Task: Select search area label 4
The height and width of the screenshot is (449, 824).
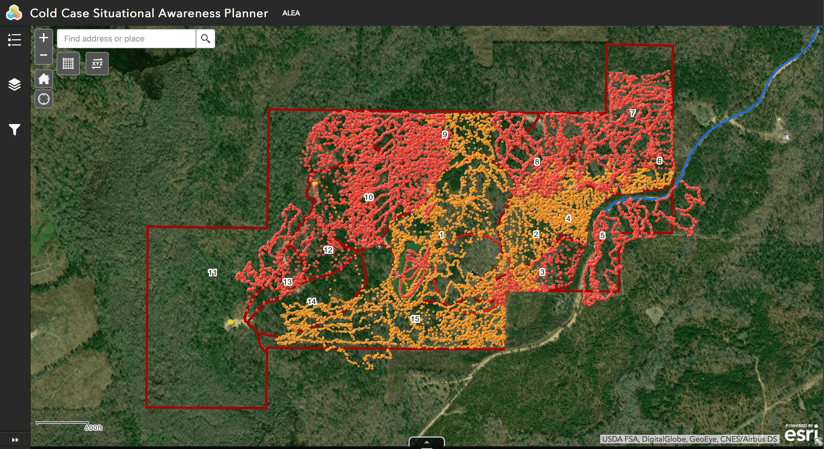Action: 568,218
